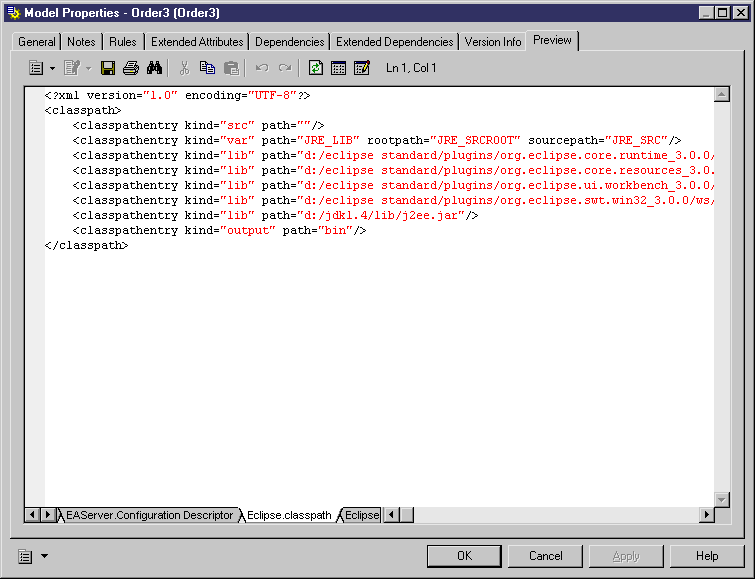Open the Dependencies tab

coord(289,42)
